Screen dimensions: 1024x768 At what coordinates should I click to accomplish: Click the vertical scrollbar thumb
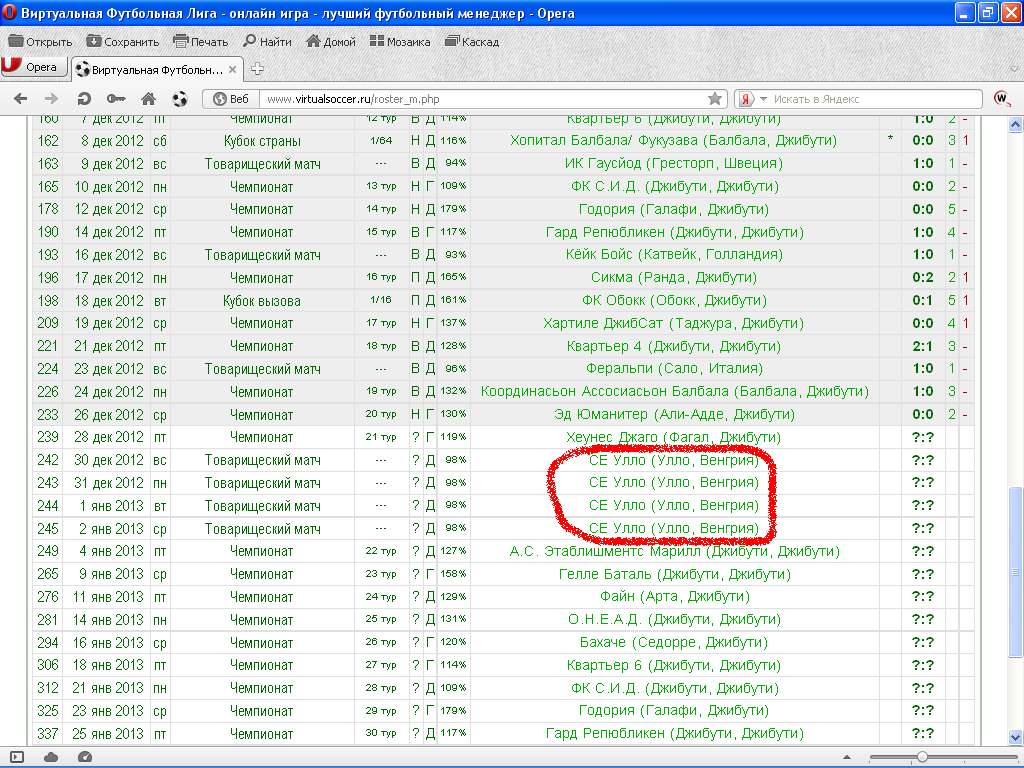coord(1016,571)
